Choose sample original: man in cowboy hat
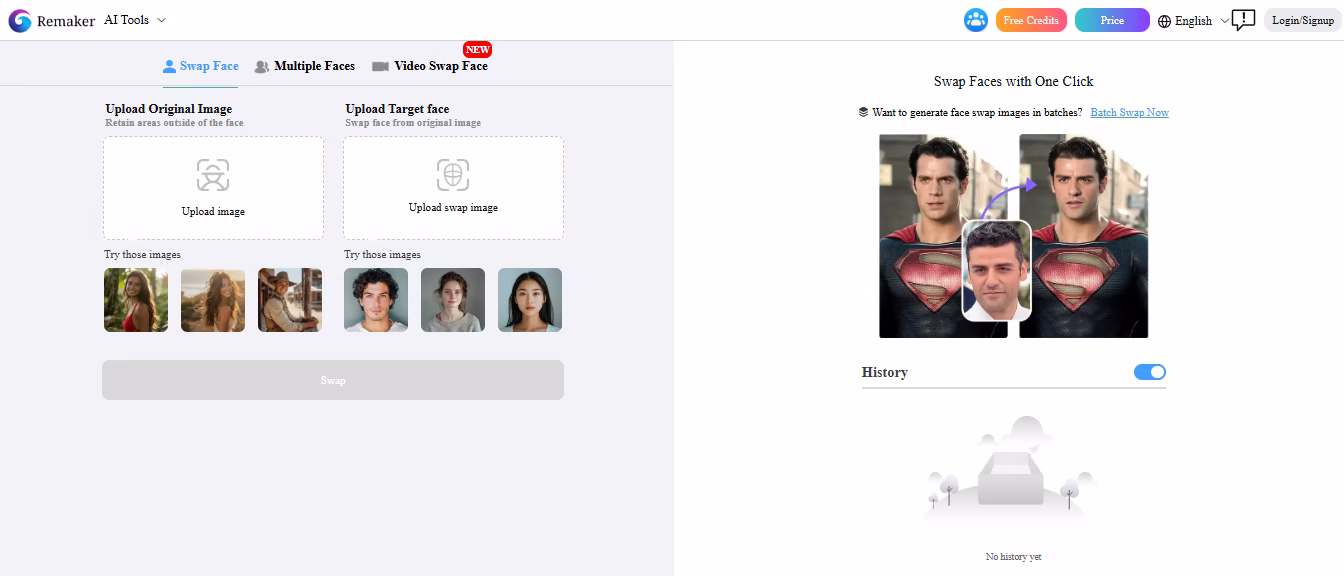1344x576 pixels. [x=290, y=300]
